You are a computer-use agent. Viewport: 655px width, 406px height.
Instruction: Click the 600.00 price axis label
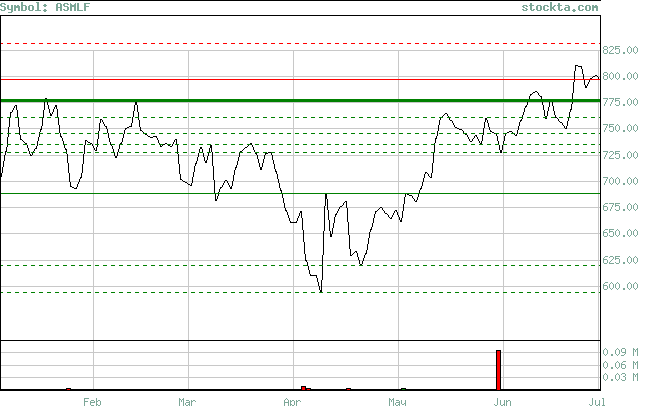click(x=620, y=286)
